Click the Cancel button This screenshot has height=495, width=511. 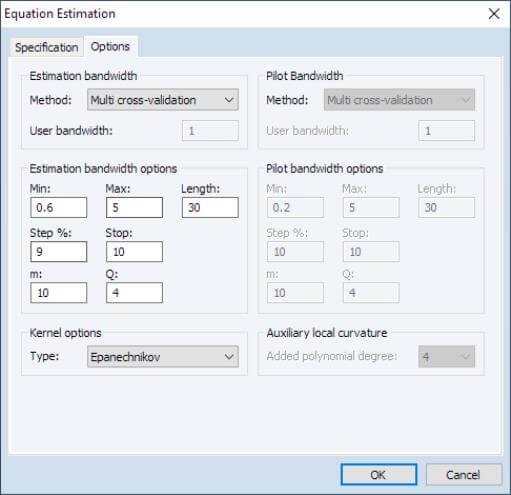(464, 475)
